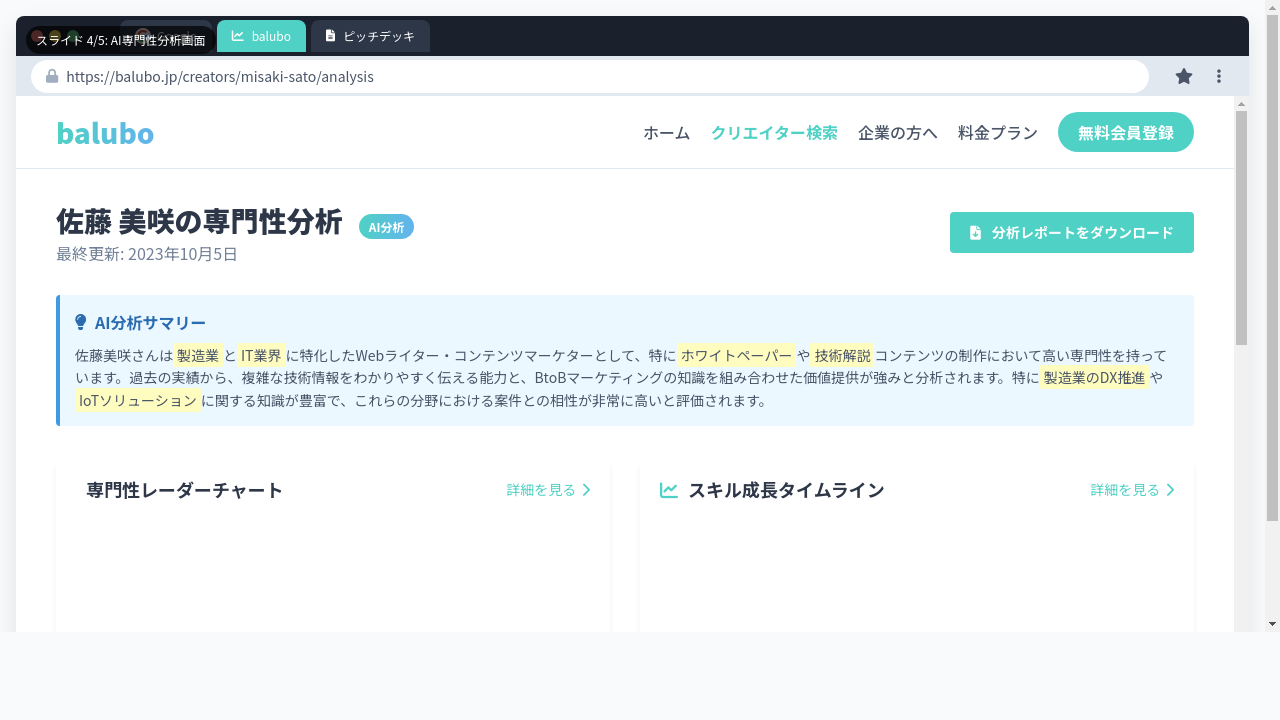Click the outer scrollbar down arrow
This screenshot has height=720, width=1280.
[1272, 623]
